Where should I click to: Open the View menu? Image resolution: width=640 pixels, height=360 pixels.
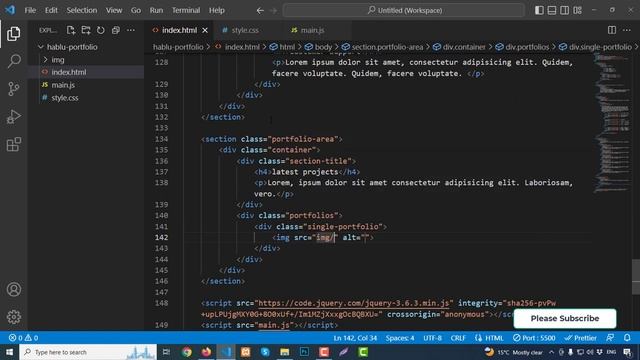point(114,10)
